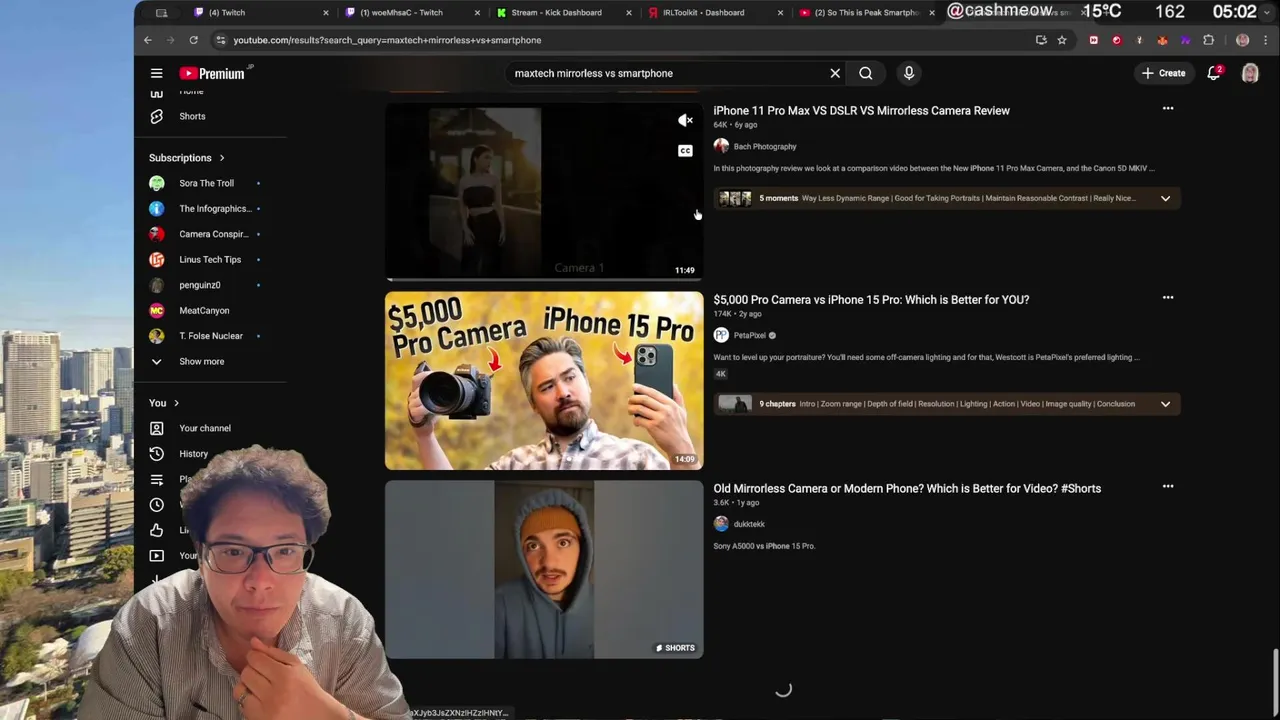Expand Show more subscriptions

(201, 361)
